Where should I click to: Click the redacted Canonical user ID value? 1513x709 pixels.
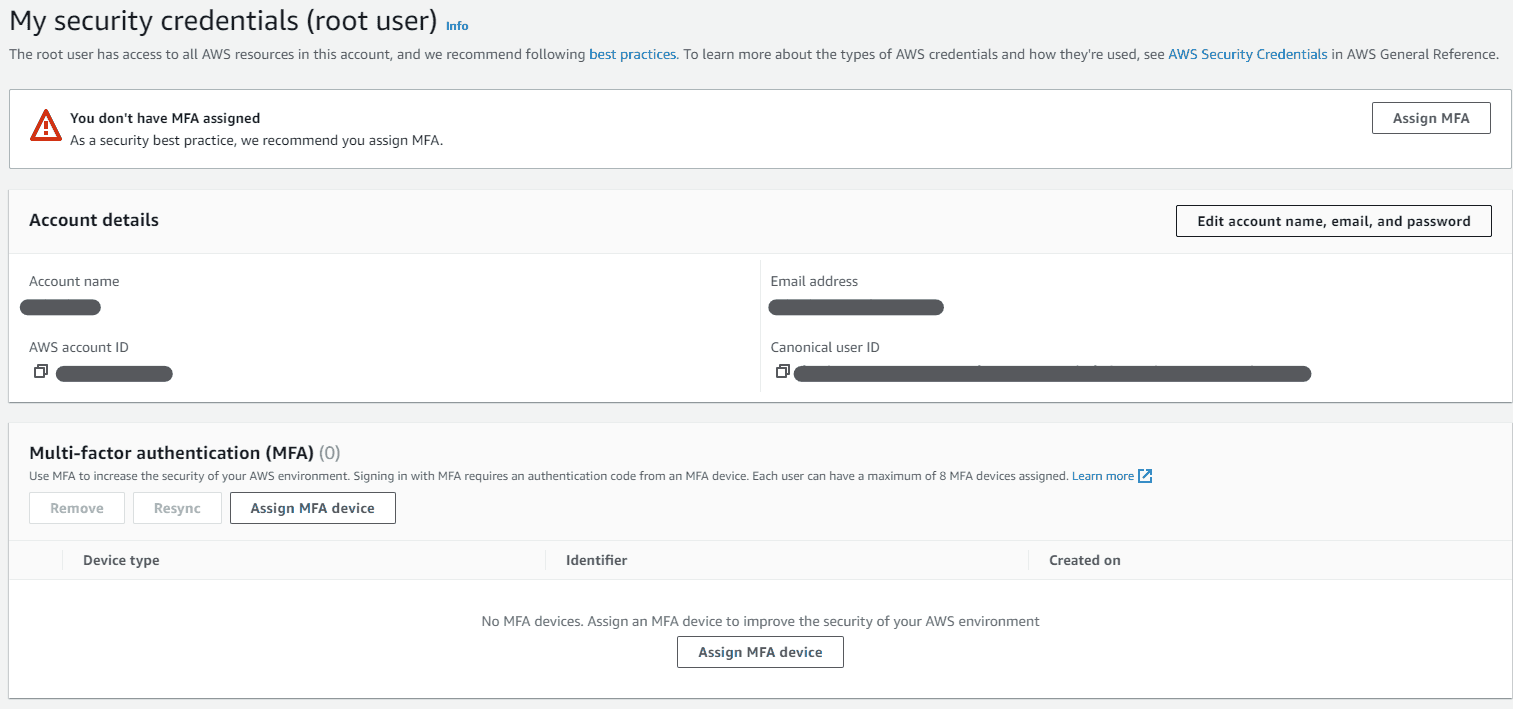click(1050, 374)
